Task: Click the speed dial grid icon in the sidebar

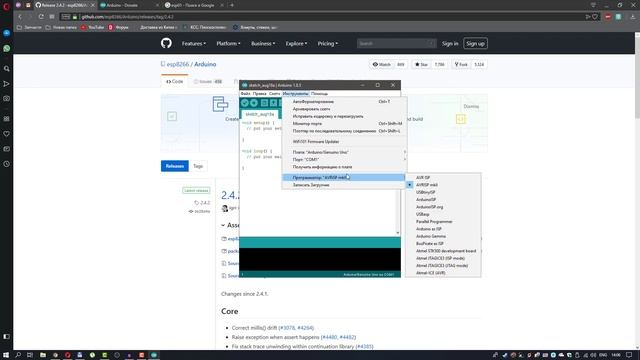Action: click(7, 119)
